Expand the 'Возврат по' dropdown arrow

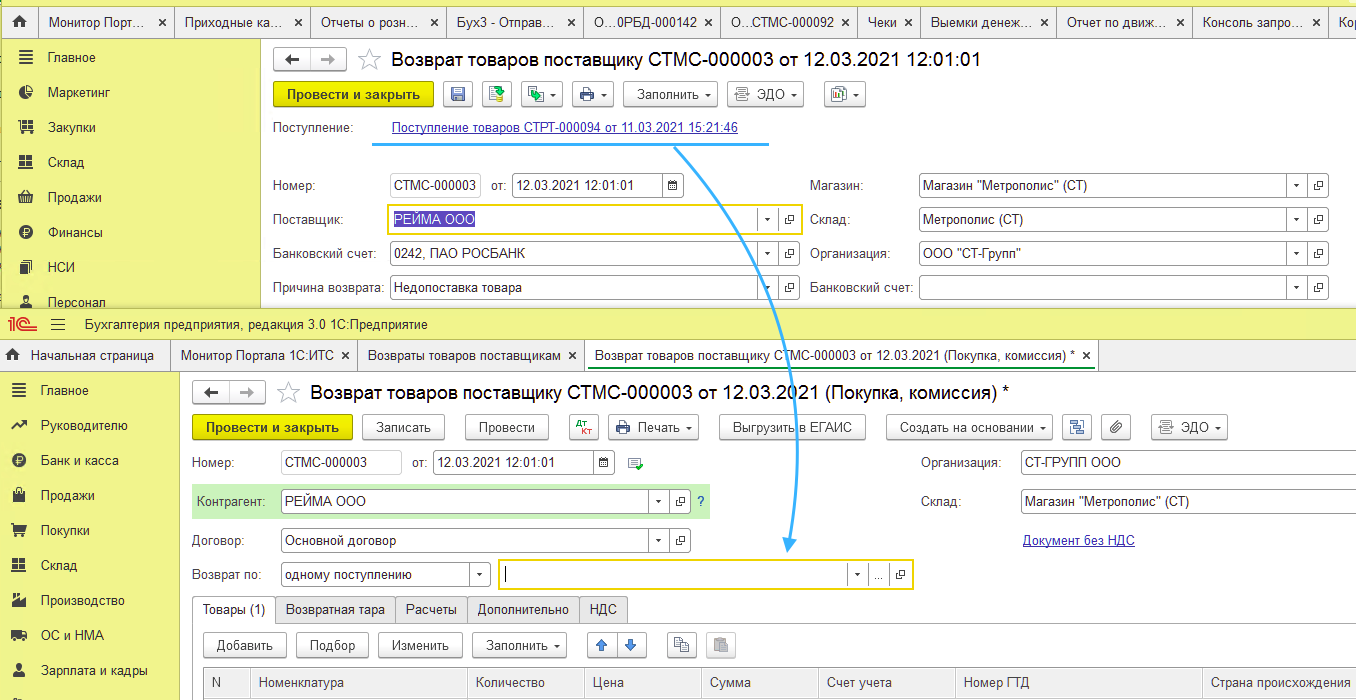tap(480, 575)
